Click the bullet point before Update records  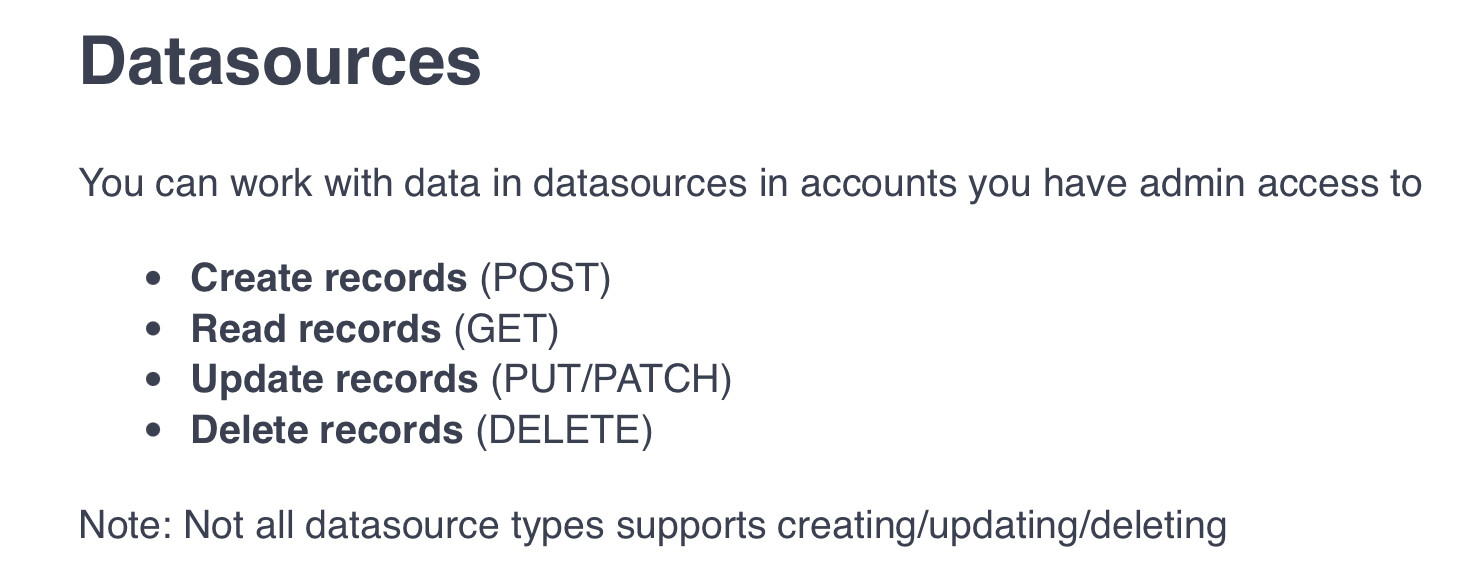click(x=153, y=381)
